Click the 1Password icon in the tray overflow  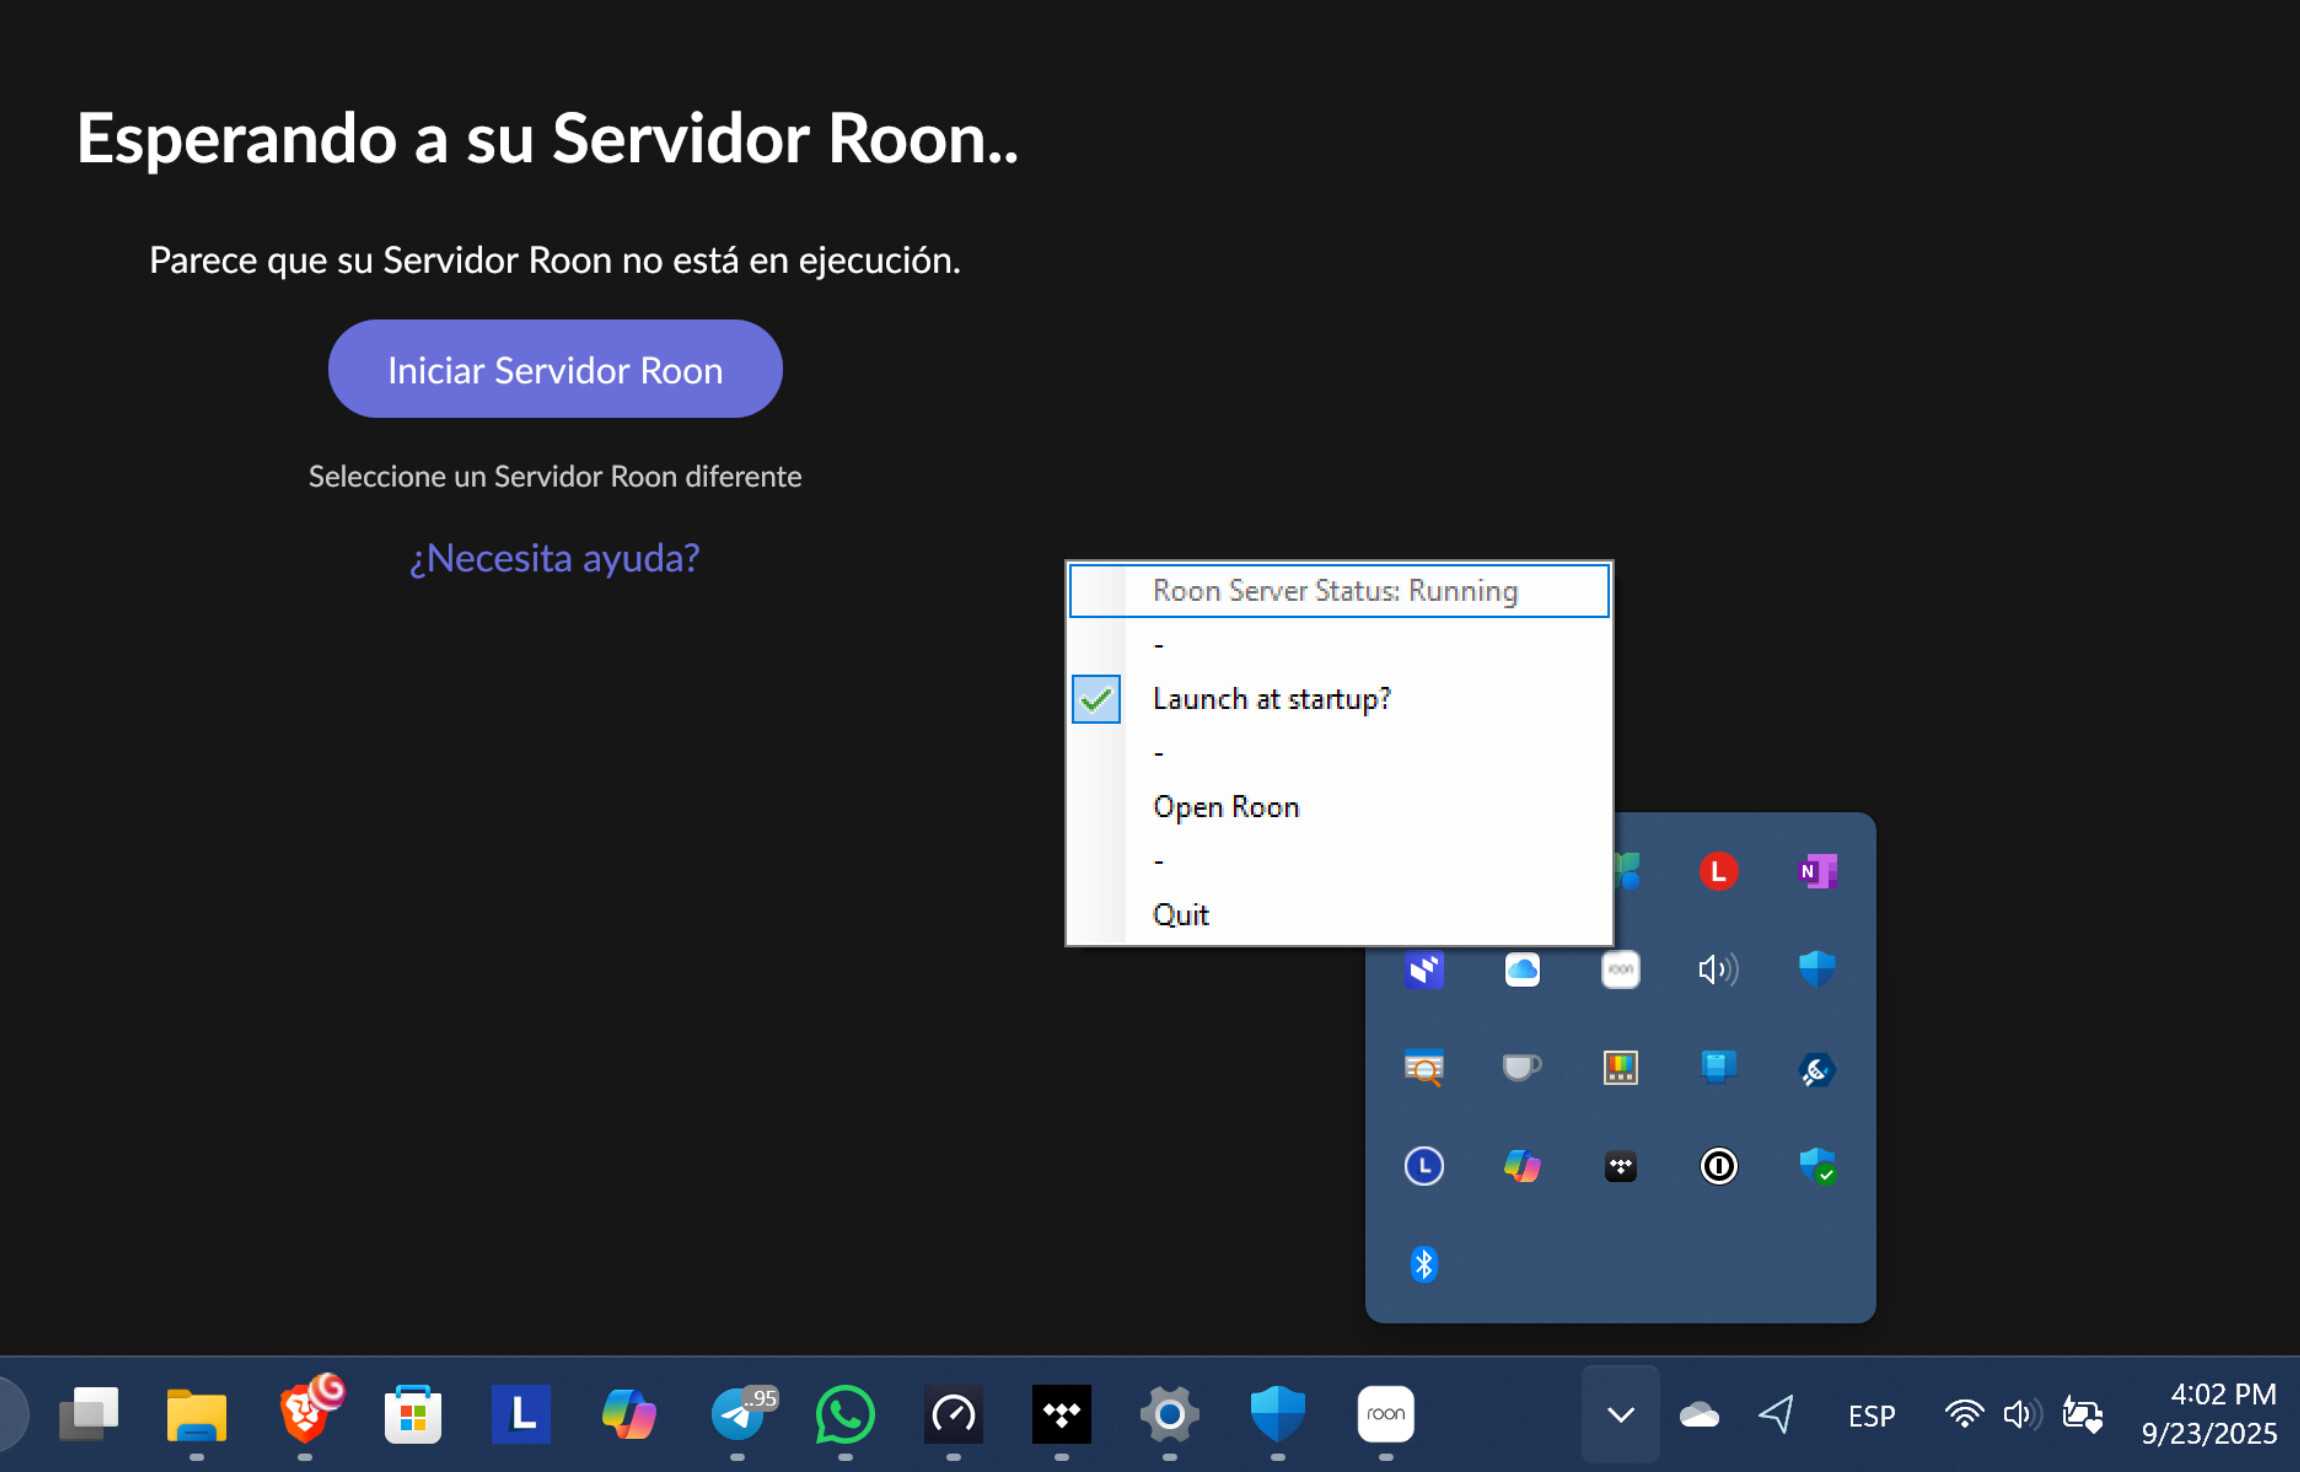pos(1718,1165)
